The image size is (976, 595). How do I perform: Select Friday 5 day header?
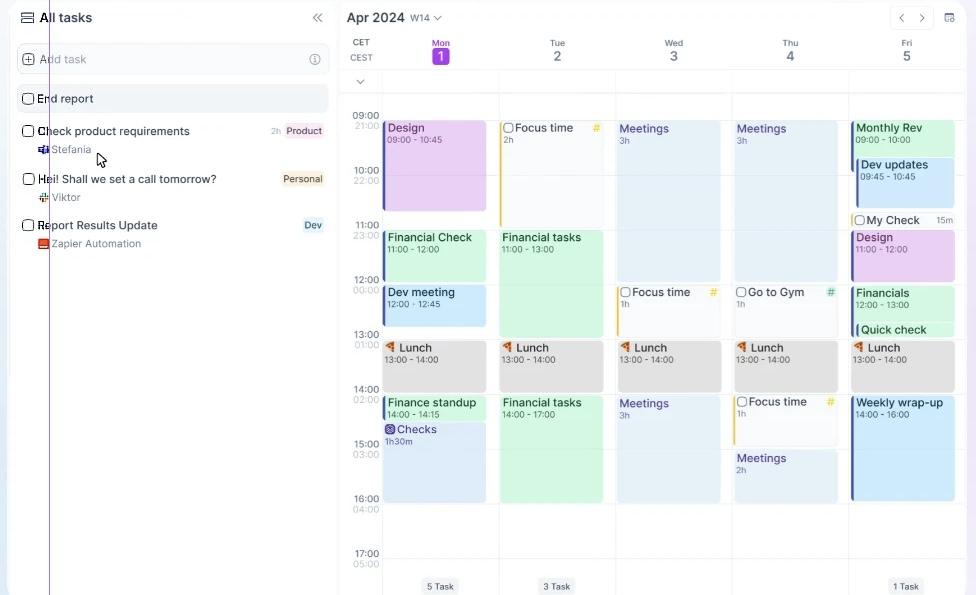point(906,52)
